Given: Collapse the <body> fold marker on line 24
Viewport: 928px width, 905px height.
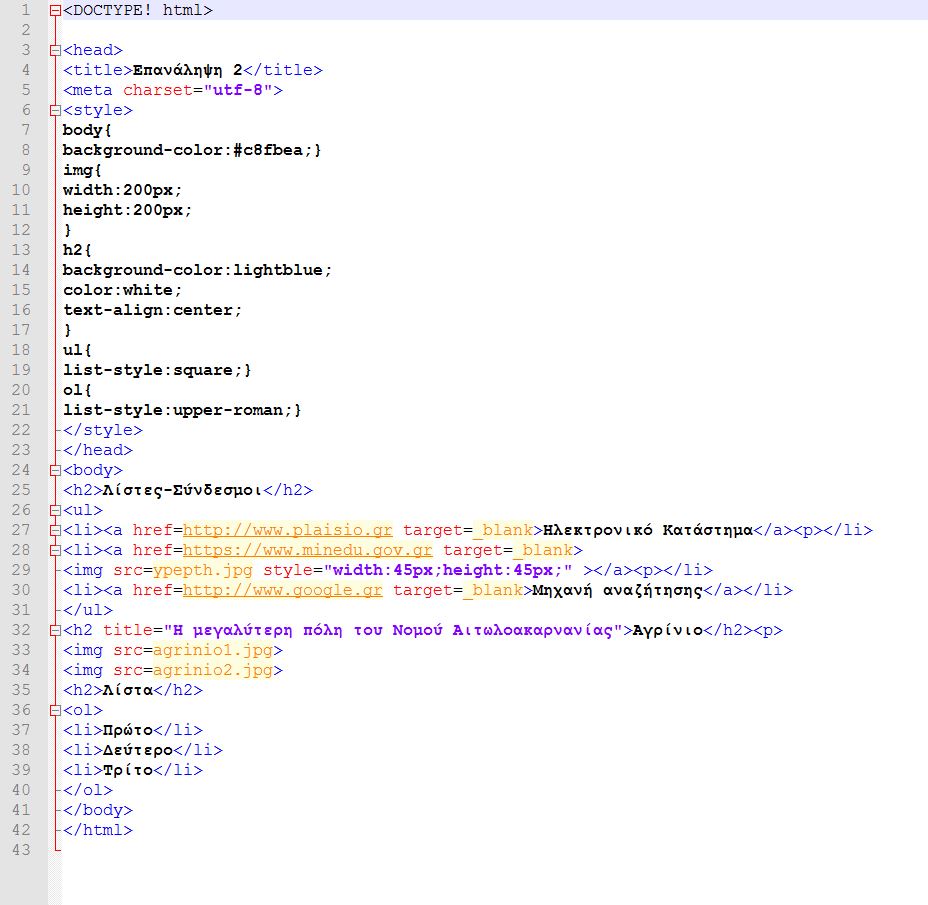Looking at the screenshot, I should [x=55, y=470].
